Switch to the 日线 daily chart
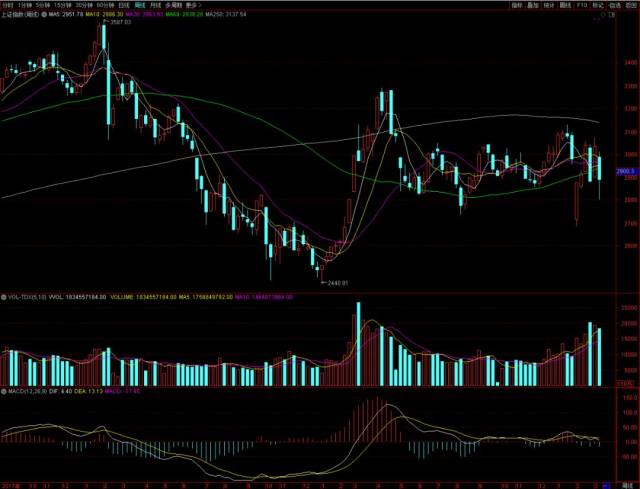This screenshot has height=489, width=640. (124, 5)
